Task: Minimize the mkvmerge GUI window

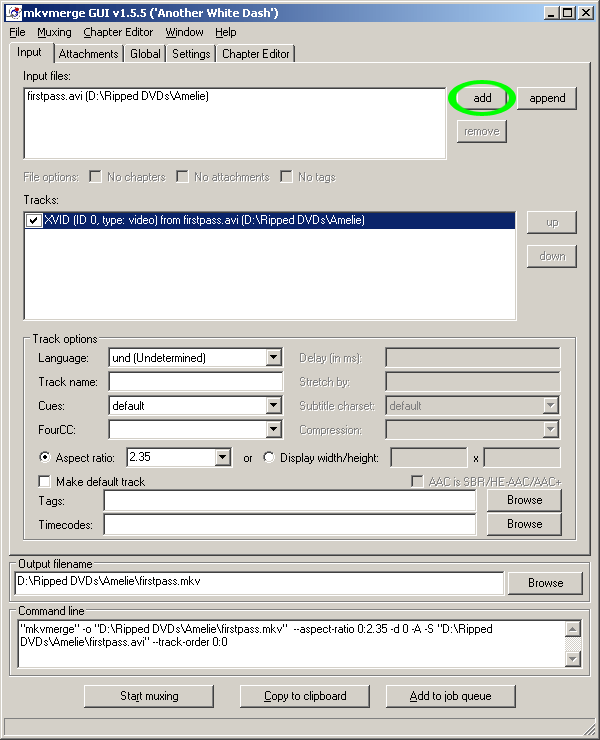Action: 551,13
